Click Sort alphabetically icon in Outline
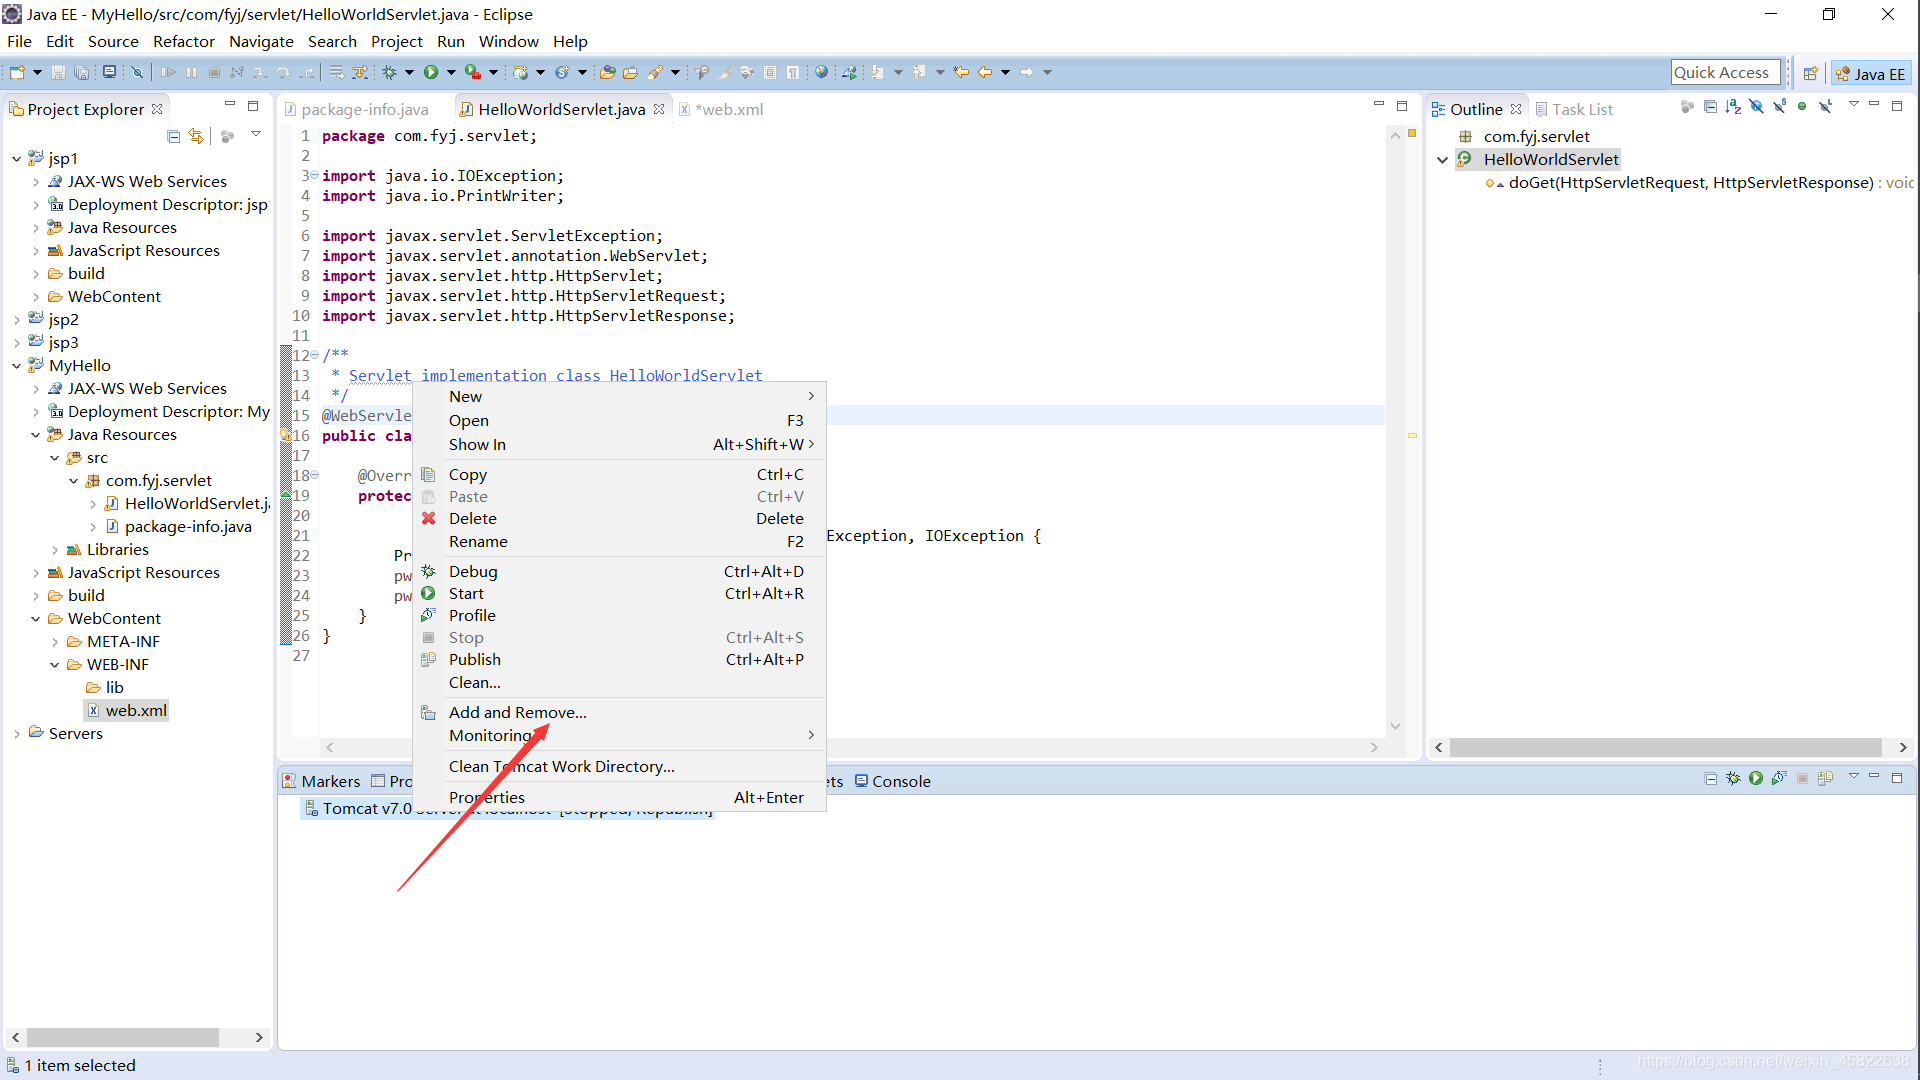The image size is (1920, 1080). coord(1733,107)
